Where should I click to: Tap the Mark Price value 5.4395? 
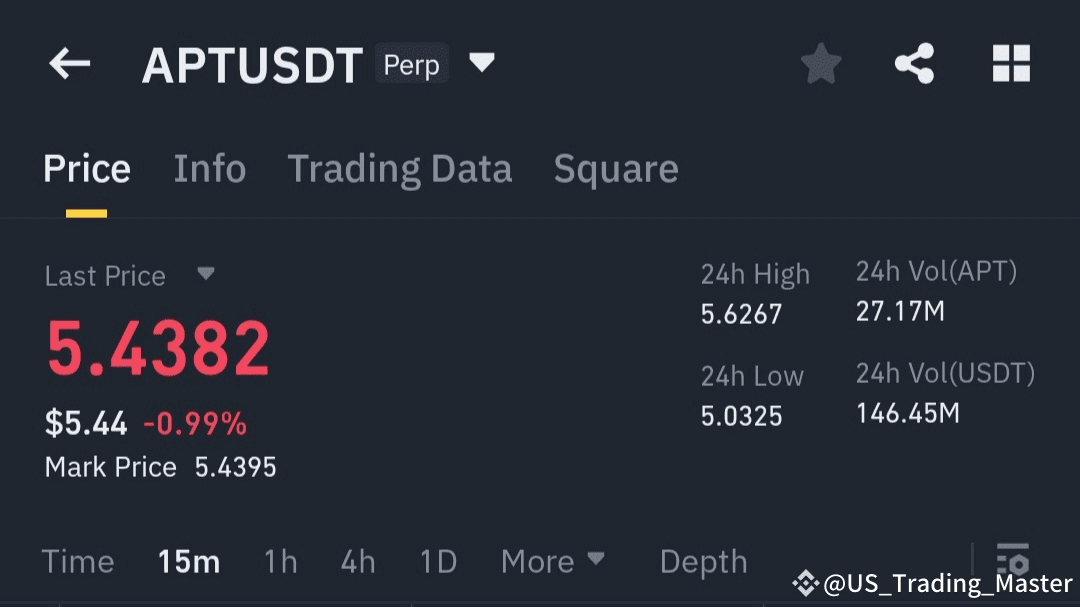click(x=235, y=467)
